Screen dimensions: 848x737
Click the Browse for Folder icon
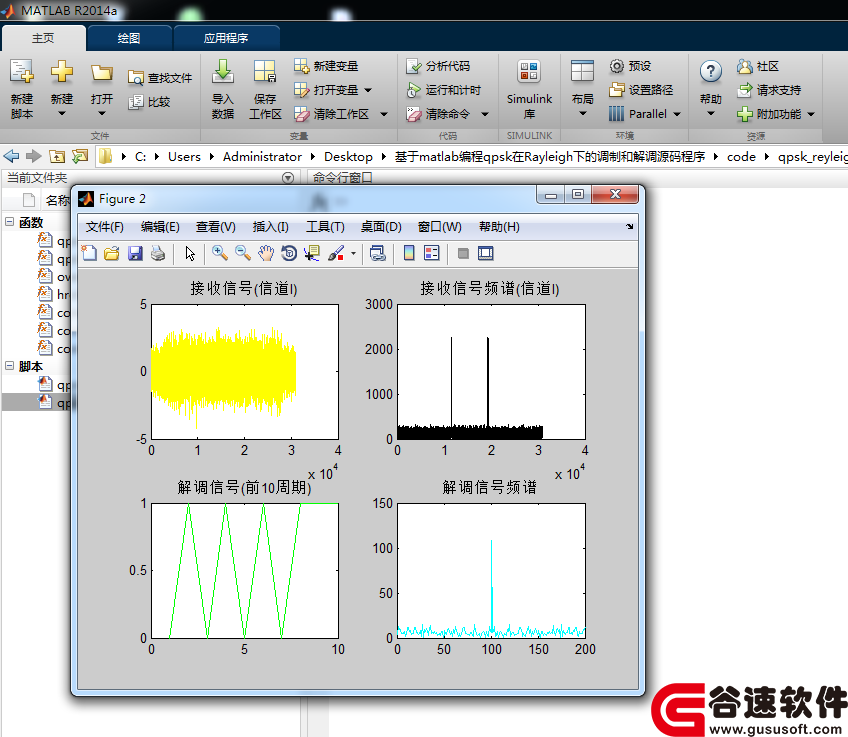click(x=80, y=156)
